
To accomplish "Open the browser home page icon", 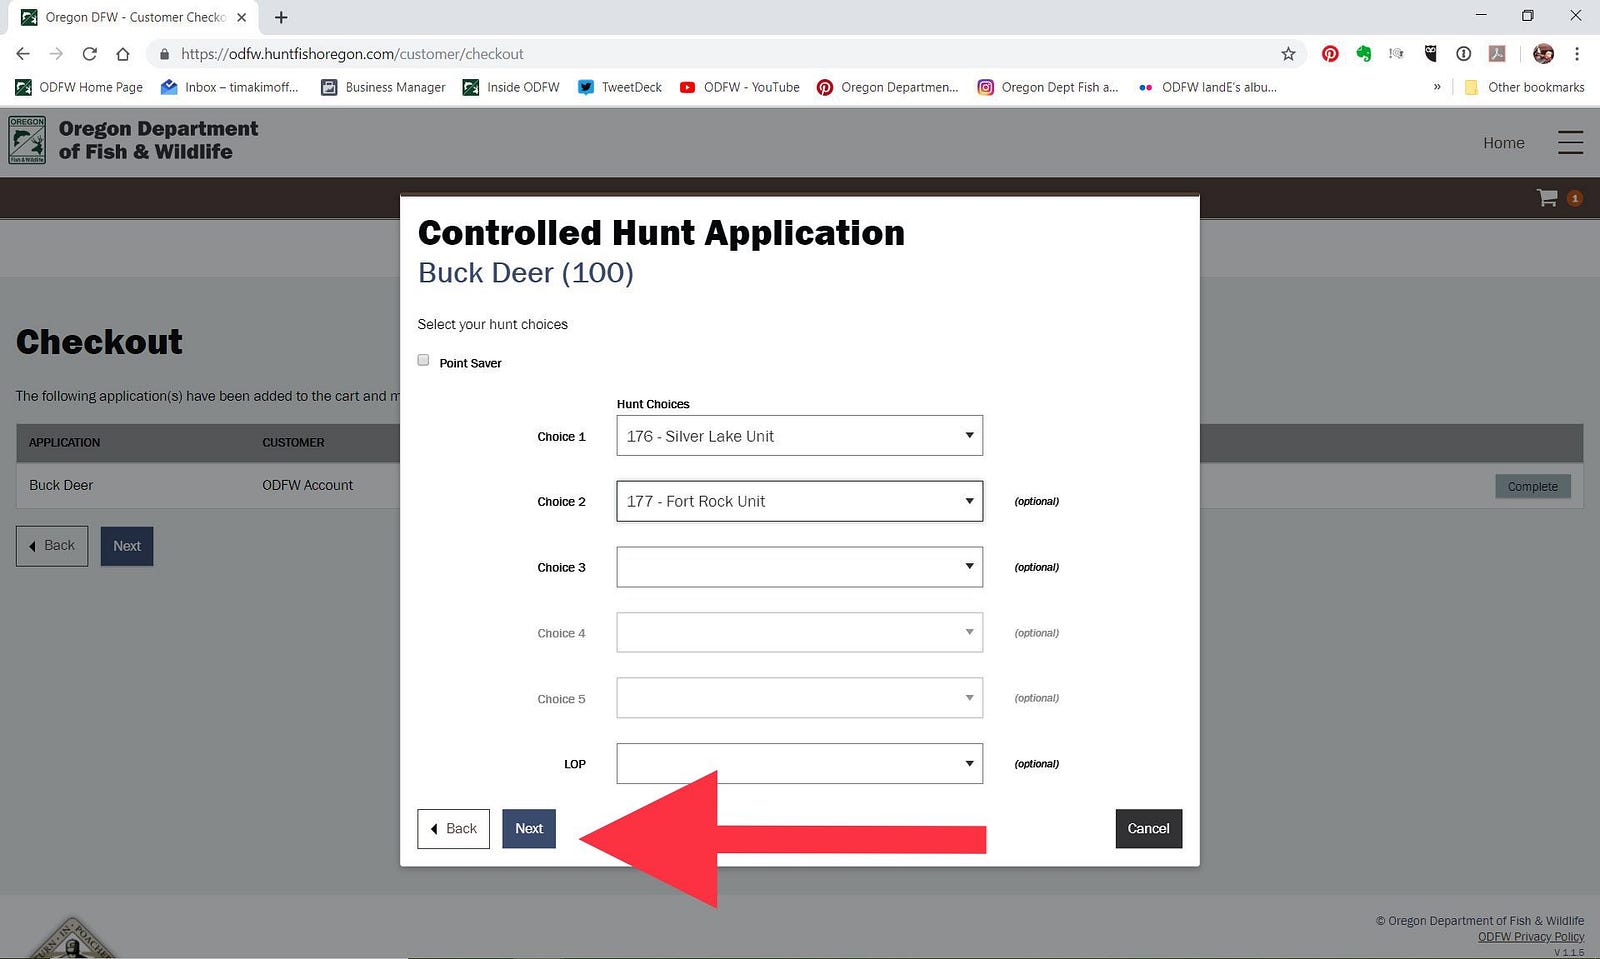I will [x=122, y=54].
